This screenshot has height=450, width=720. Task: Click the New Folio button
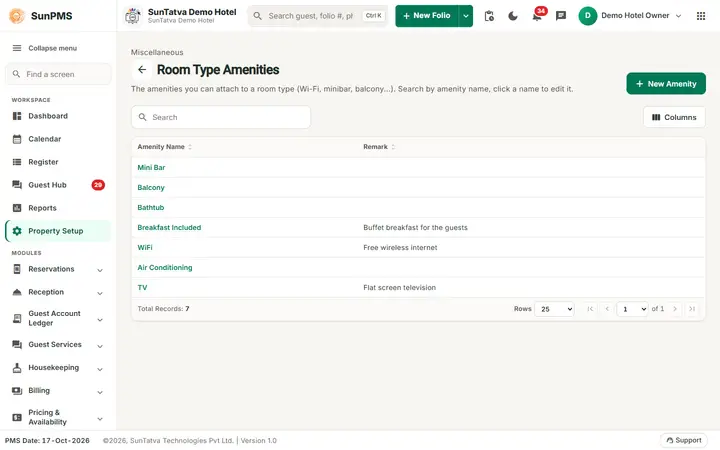point(427,16)
